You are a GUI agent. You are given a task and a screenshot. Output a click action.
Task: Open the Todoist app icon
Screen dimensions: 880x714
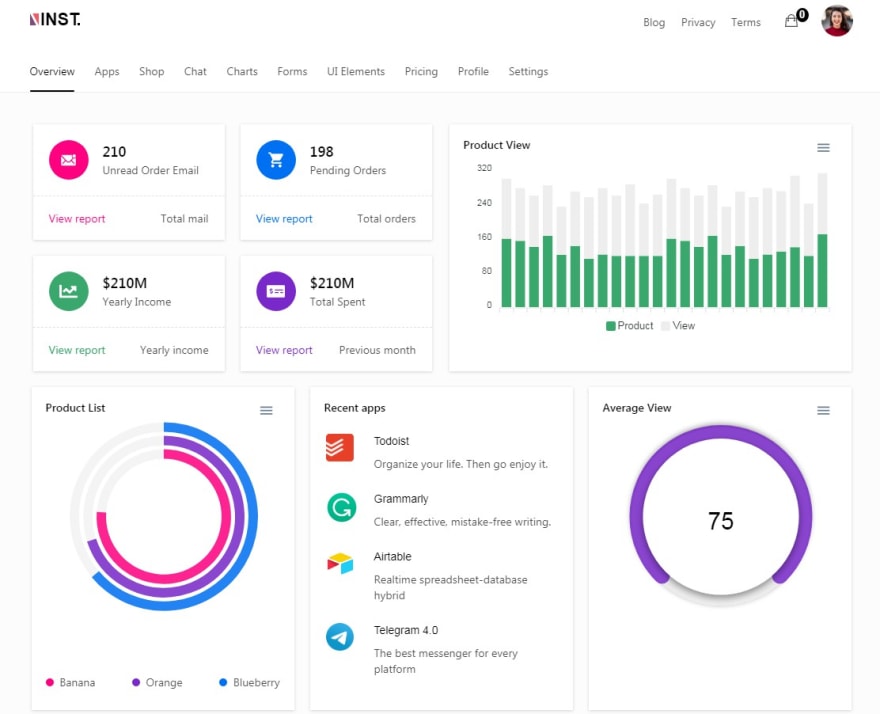click(340, 448)
